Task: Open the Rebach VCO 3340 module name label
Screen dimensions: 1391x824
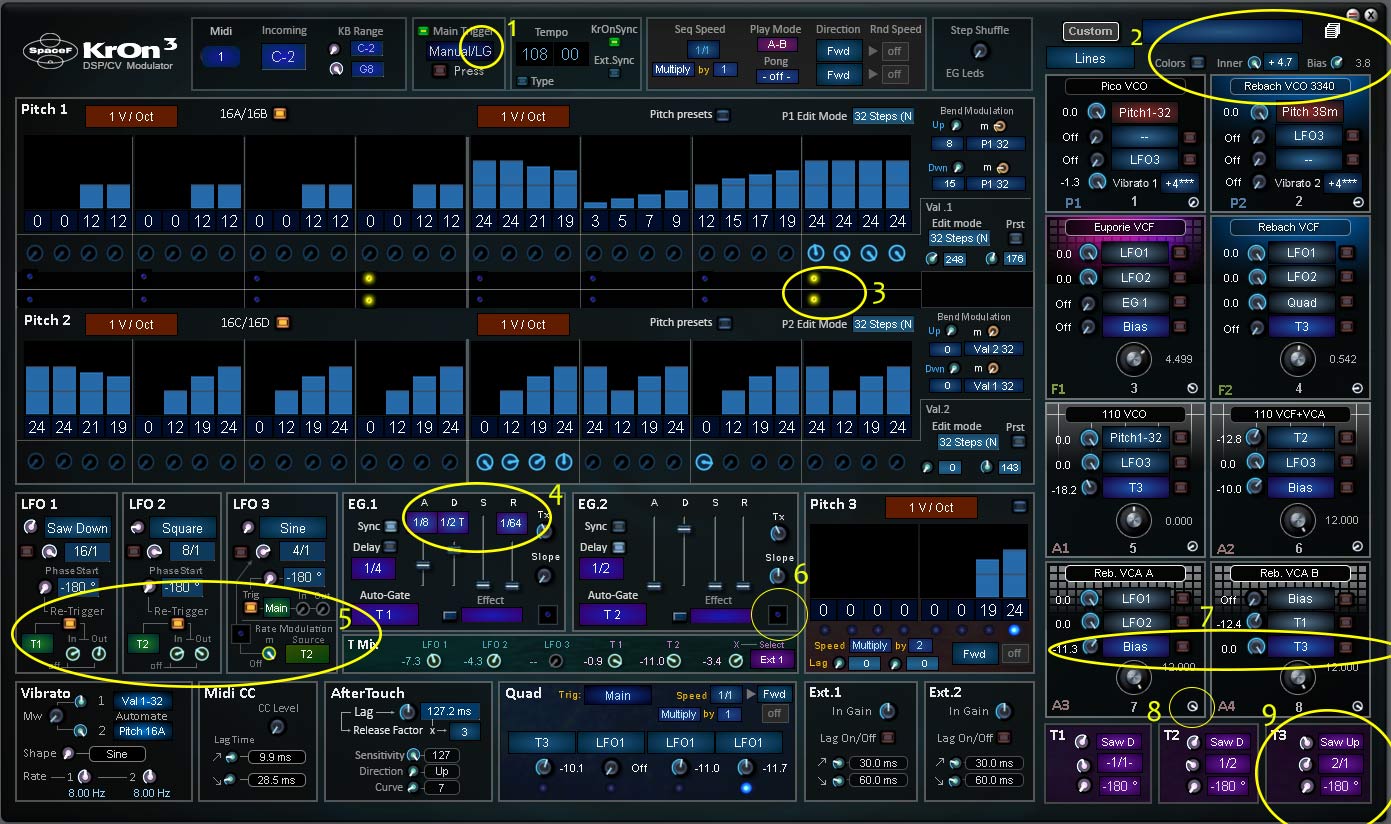Action: pyautogui.click(x=1288, y=87)
